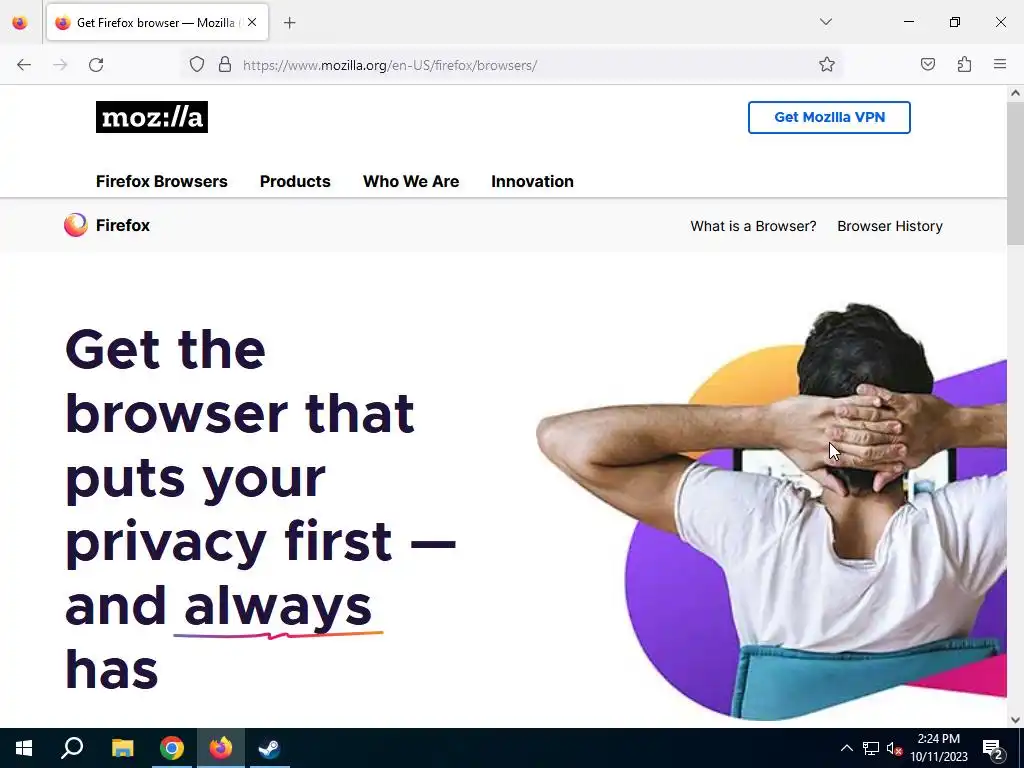1024x768 pixels.
Task: Open network status tray icon
Action: [x=871, y=748]
